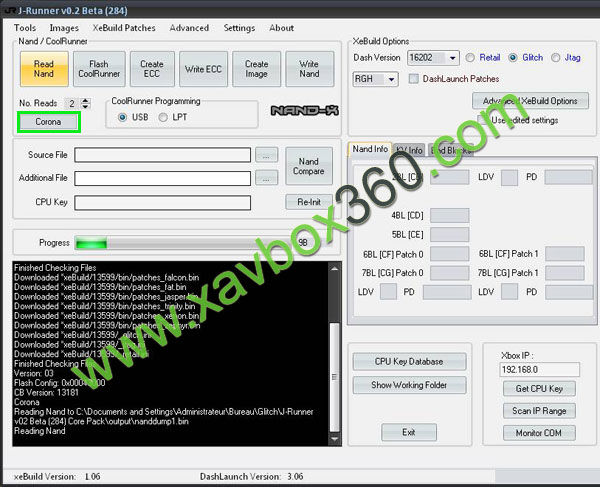Click the DashLaunch Version 3.06 status text
Image resolution: width=600 pixels, height=487 pixels.
[x=251, y=477]
